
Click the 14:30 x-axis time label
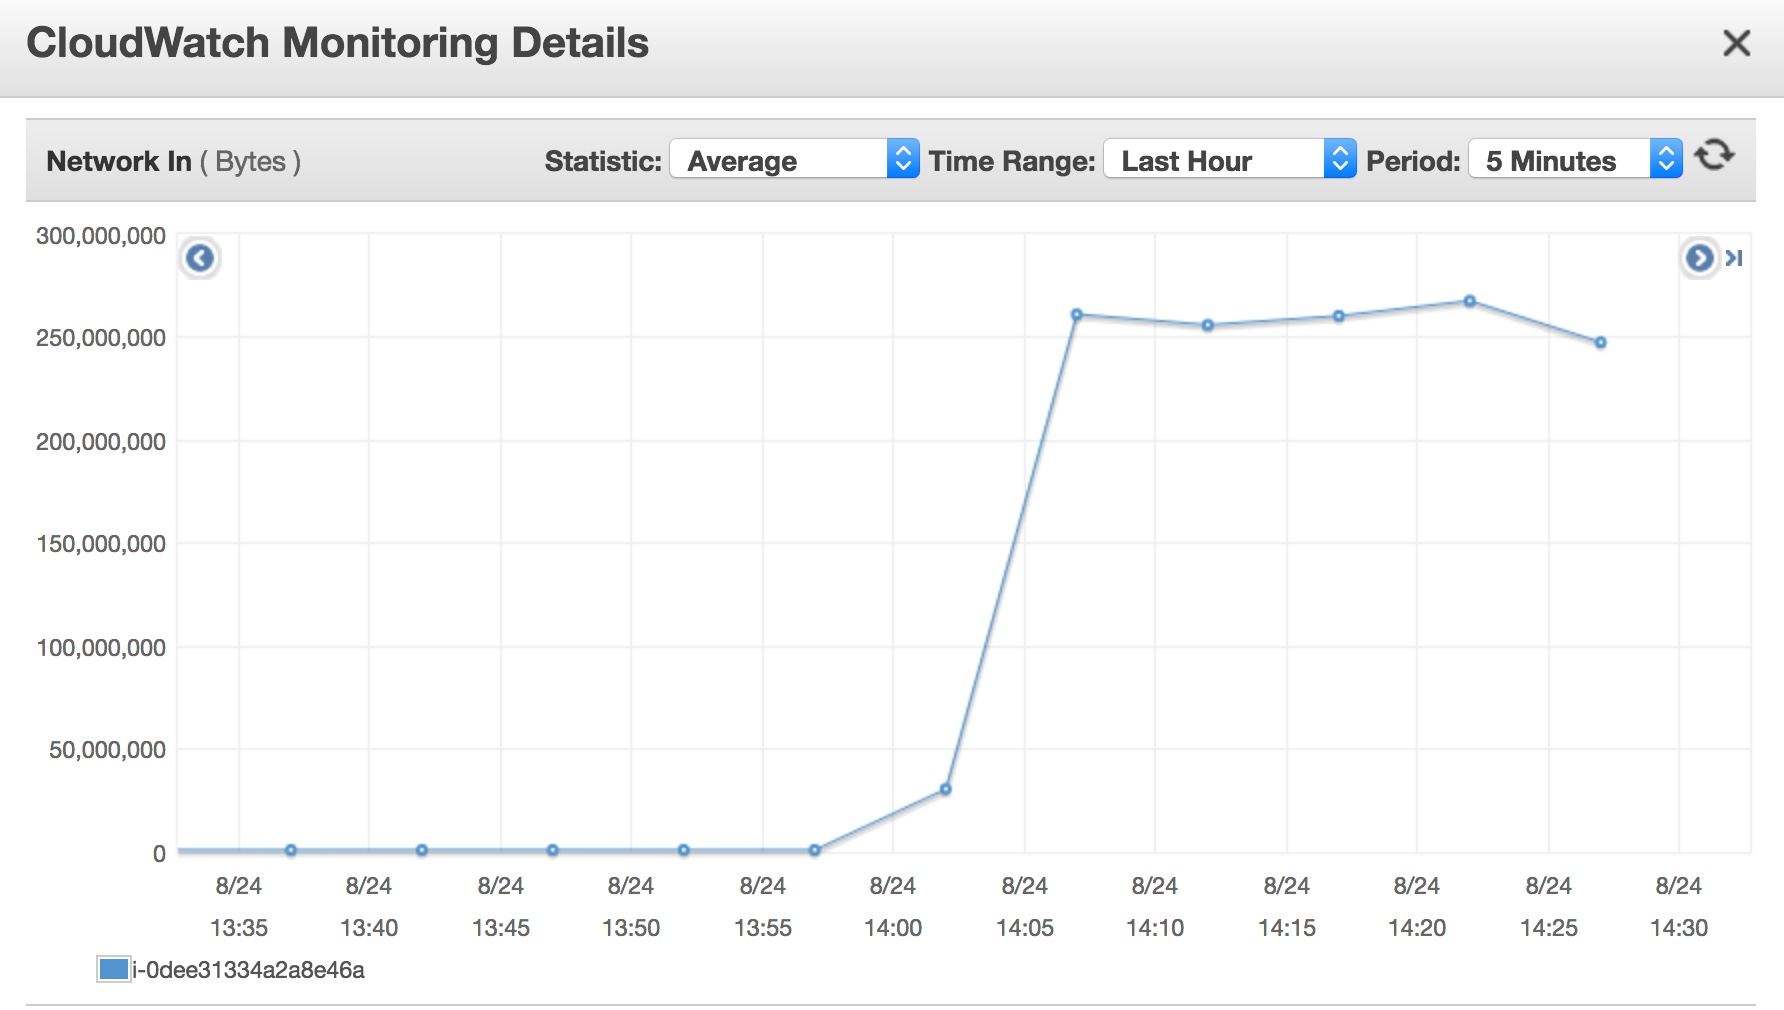tap(1679, 928)
